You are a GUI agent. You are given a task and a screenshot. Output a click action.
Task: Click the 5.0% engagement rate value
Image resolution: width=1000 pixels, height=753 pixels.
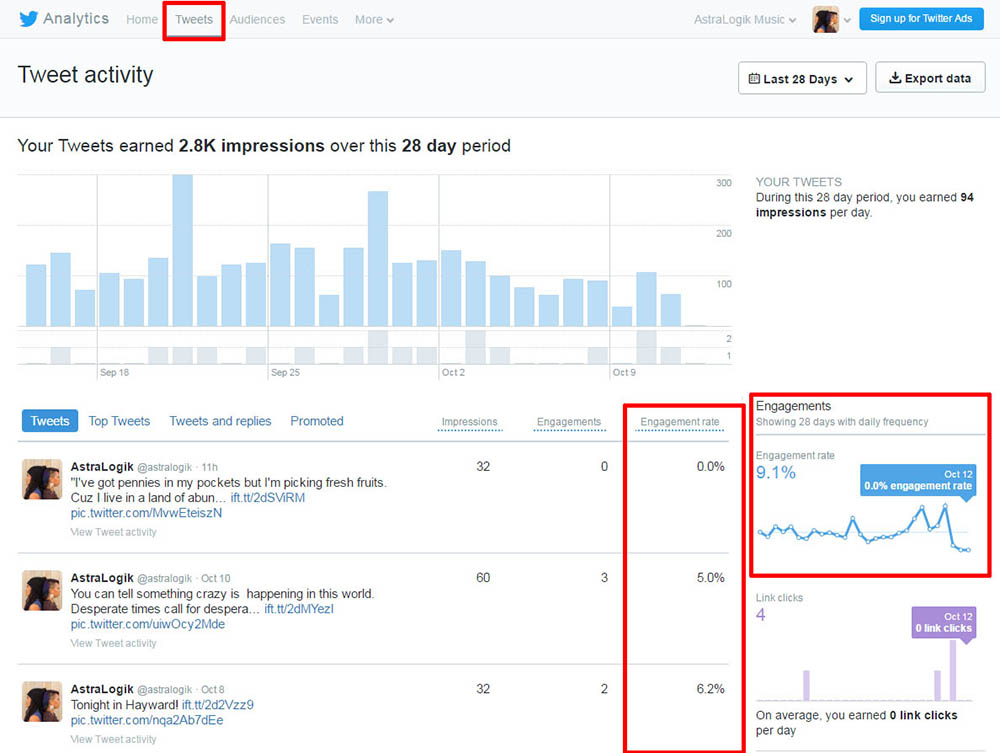coord(710,578)
